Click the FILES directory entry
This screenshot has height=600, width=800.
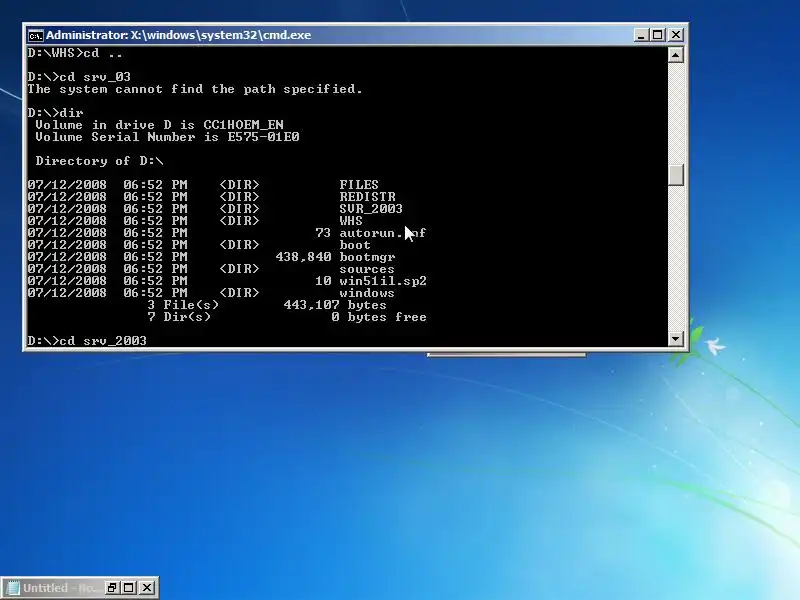pos(359,185)
